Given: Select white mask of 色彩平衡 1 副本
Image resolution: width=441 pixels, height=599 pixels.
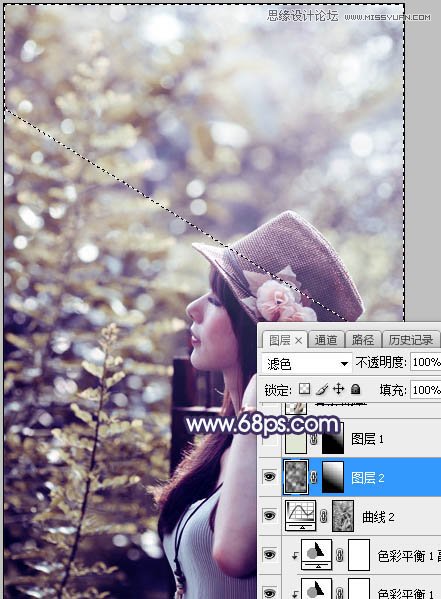Looking at the screenshot, I should 359,555.
